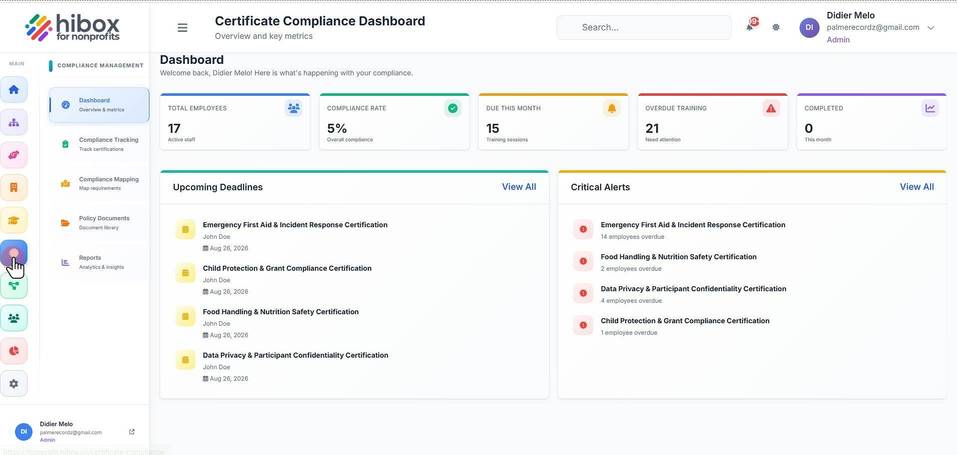
Task: Open the red pie chart sidebar icon
Action: click(14, 351)
